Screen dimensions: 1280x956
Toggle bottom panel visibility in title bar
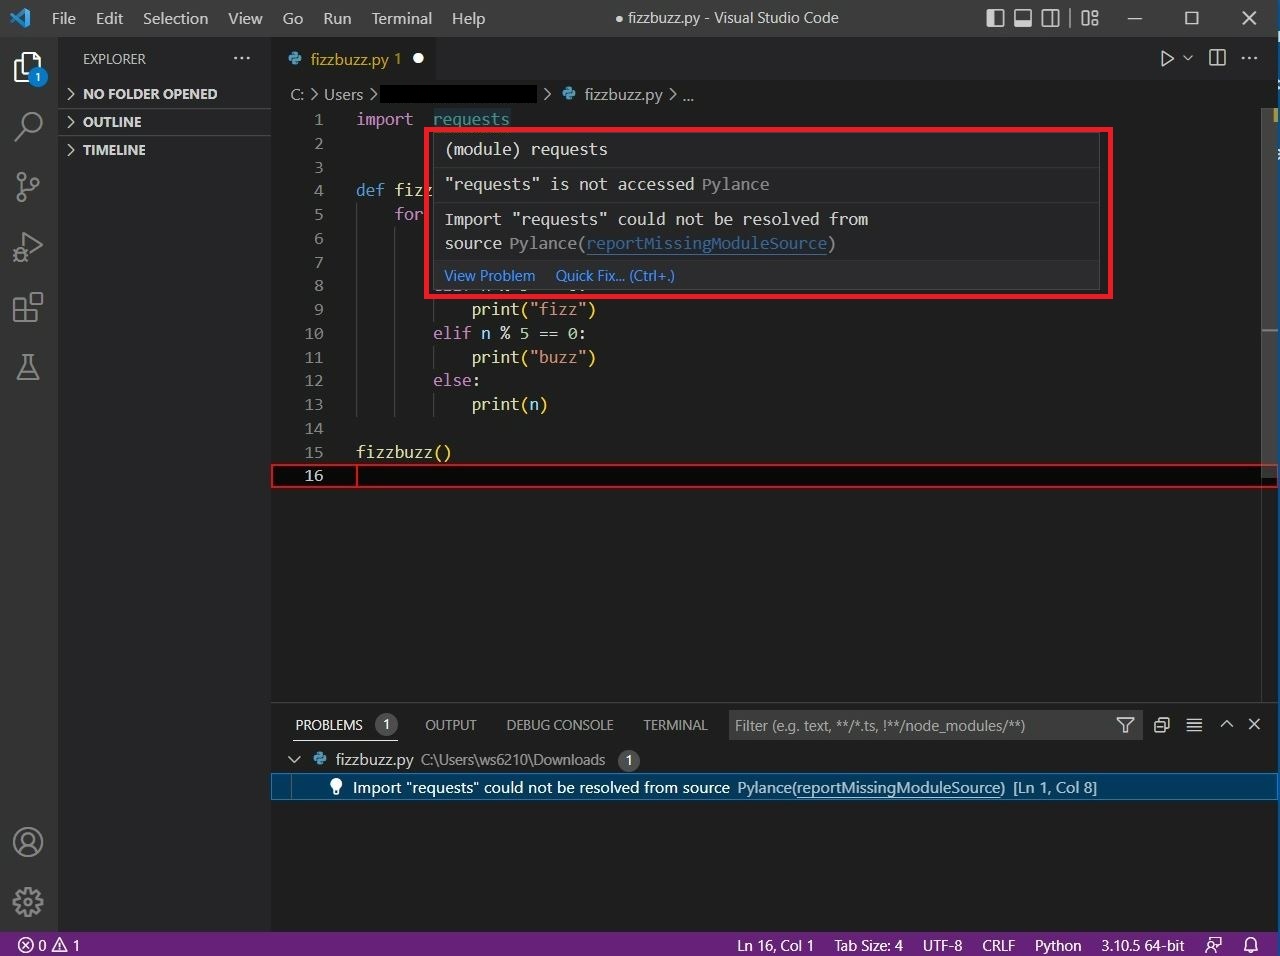[x=1023, y=18]
